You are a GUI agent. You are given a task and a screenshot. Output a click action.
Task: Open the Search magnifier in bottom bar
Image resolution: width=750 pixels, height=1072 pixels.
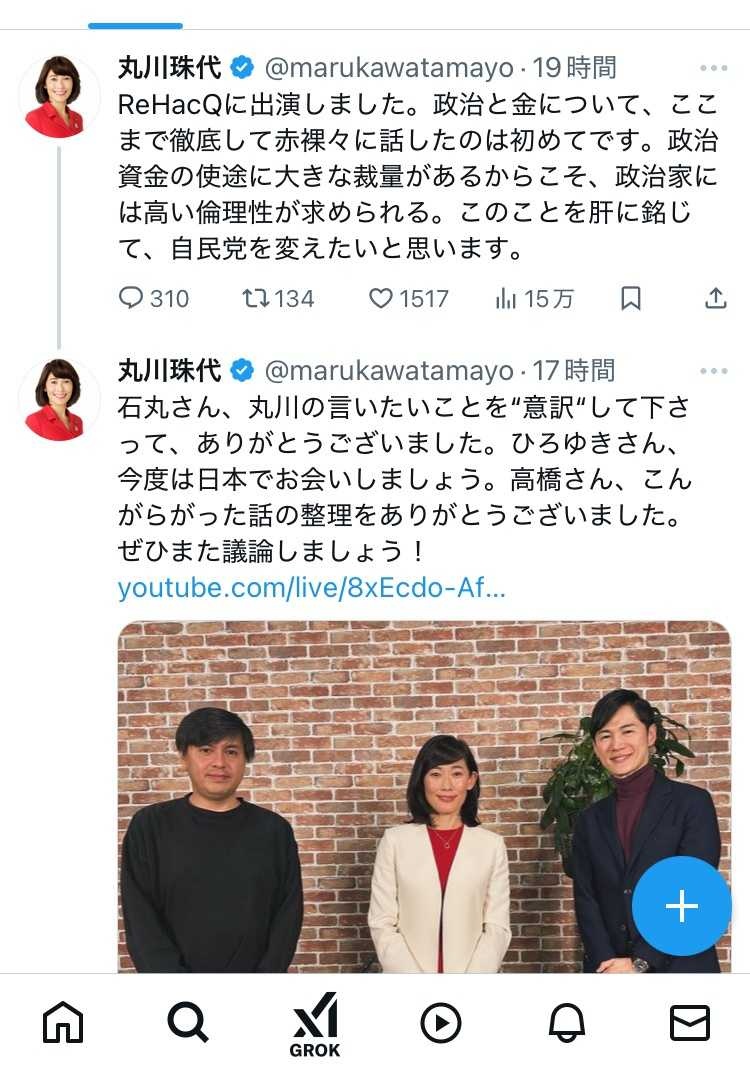(x=187, y=1023)
